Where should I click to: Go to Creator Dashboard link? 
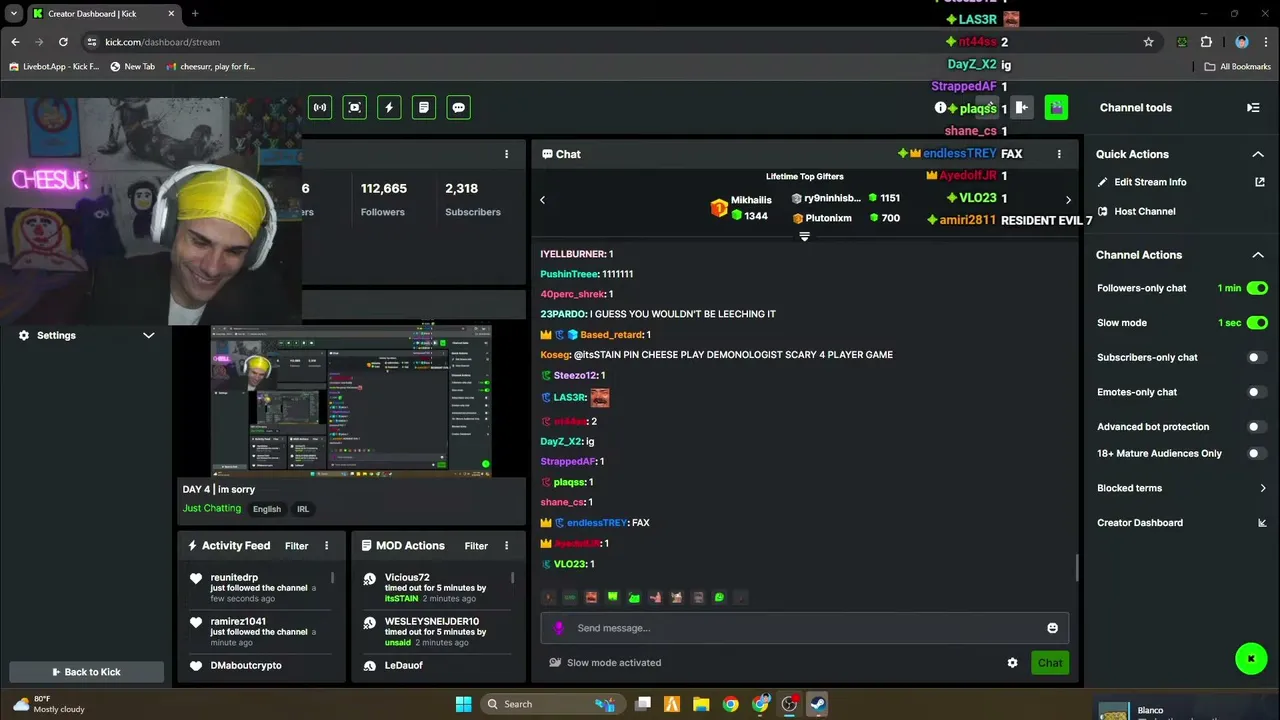click(1140, 523)
